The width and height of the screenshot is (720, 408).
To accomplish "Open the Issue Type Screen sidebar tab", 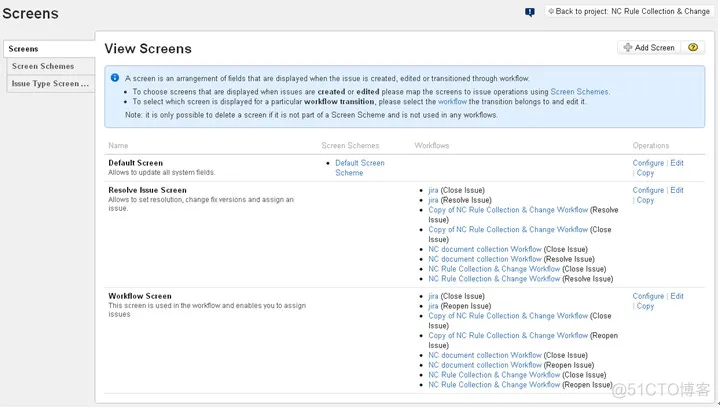I will click(x=51, y=84).
